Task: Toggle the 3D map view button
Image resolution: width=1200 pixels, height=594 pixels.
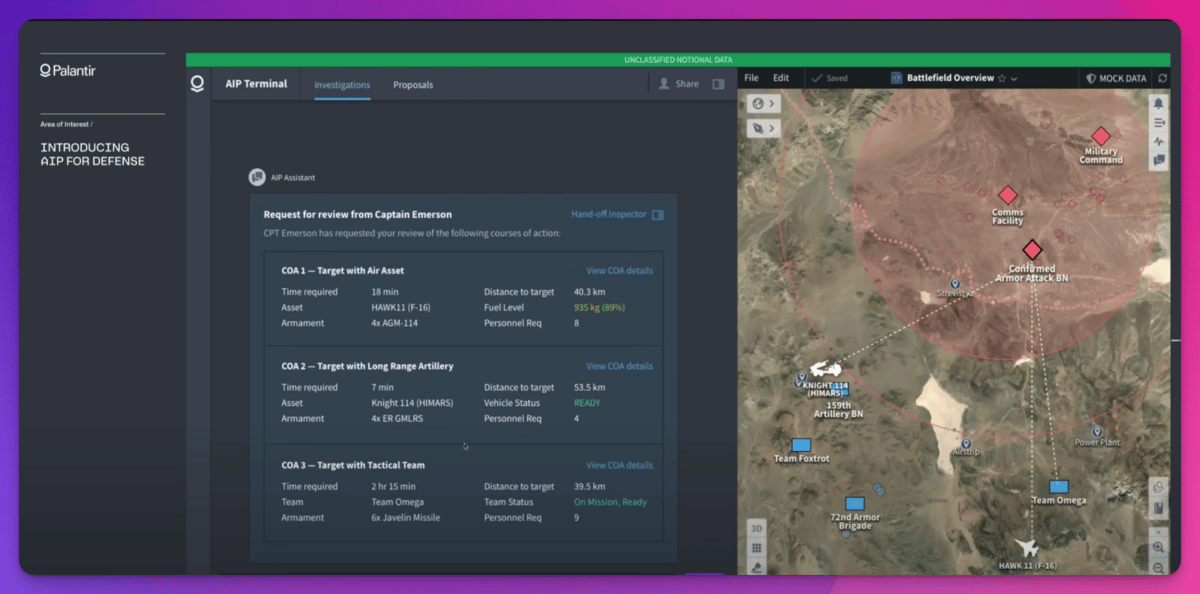Action: coord(757,529)
